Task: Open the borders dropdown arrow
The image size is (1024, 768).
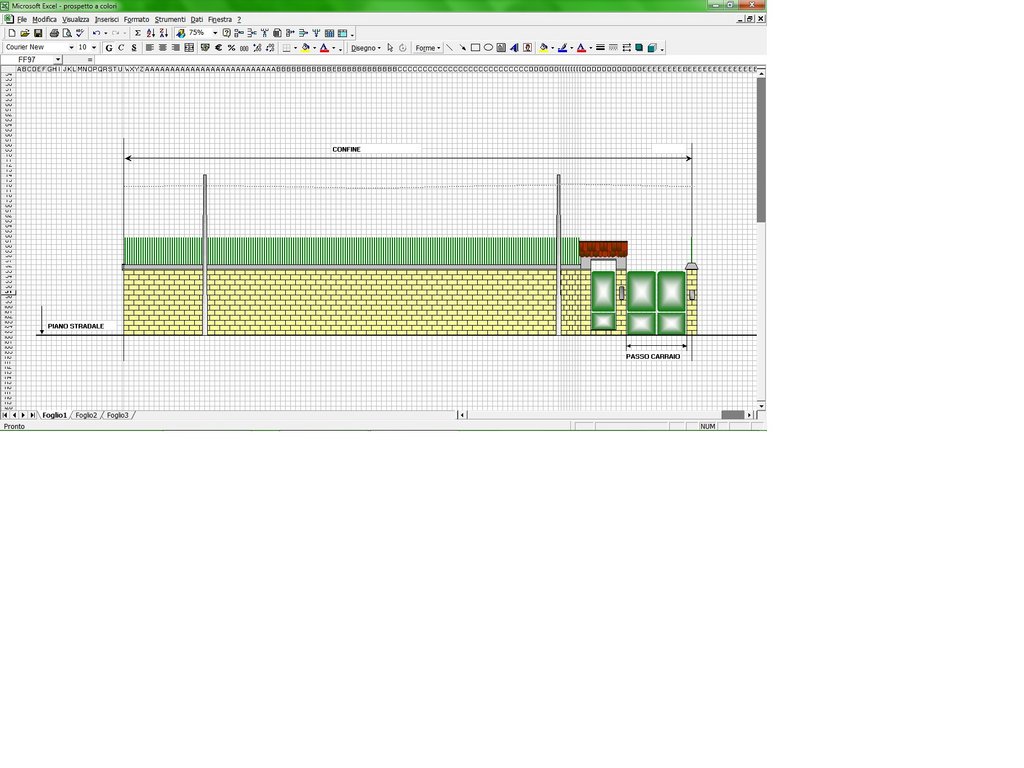Action: pyautogui.click(x=295, y=48)
